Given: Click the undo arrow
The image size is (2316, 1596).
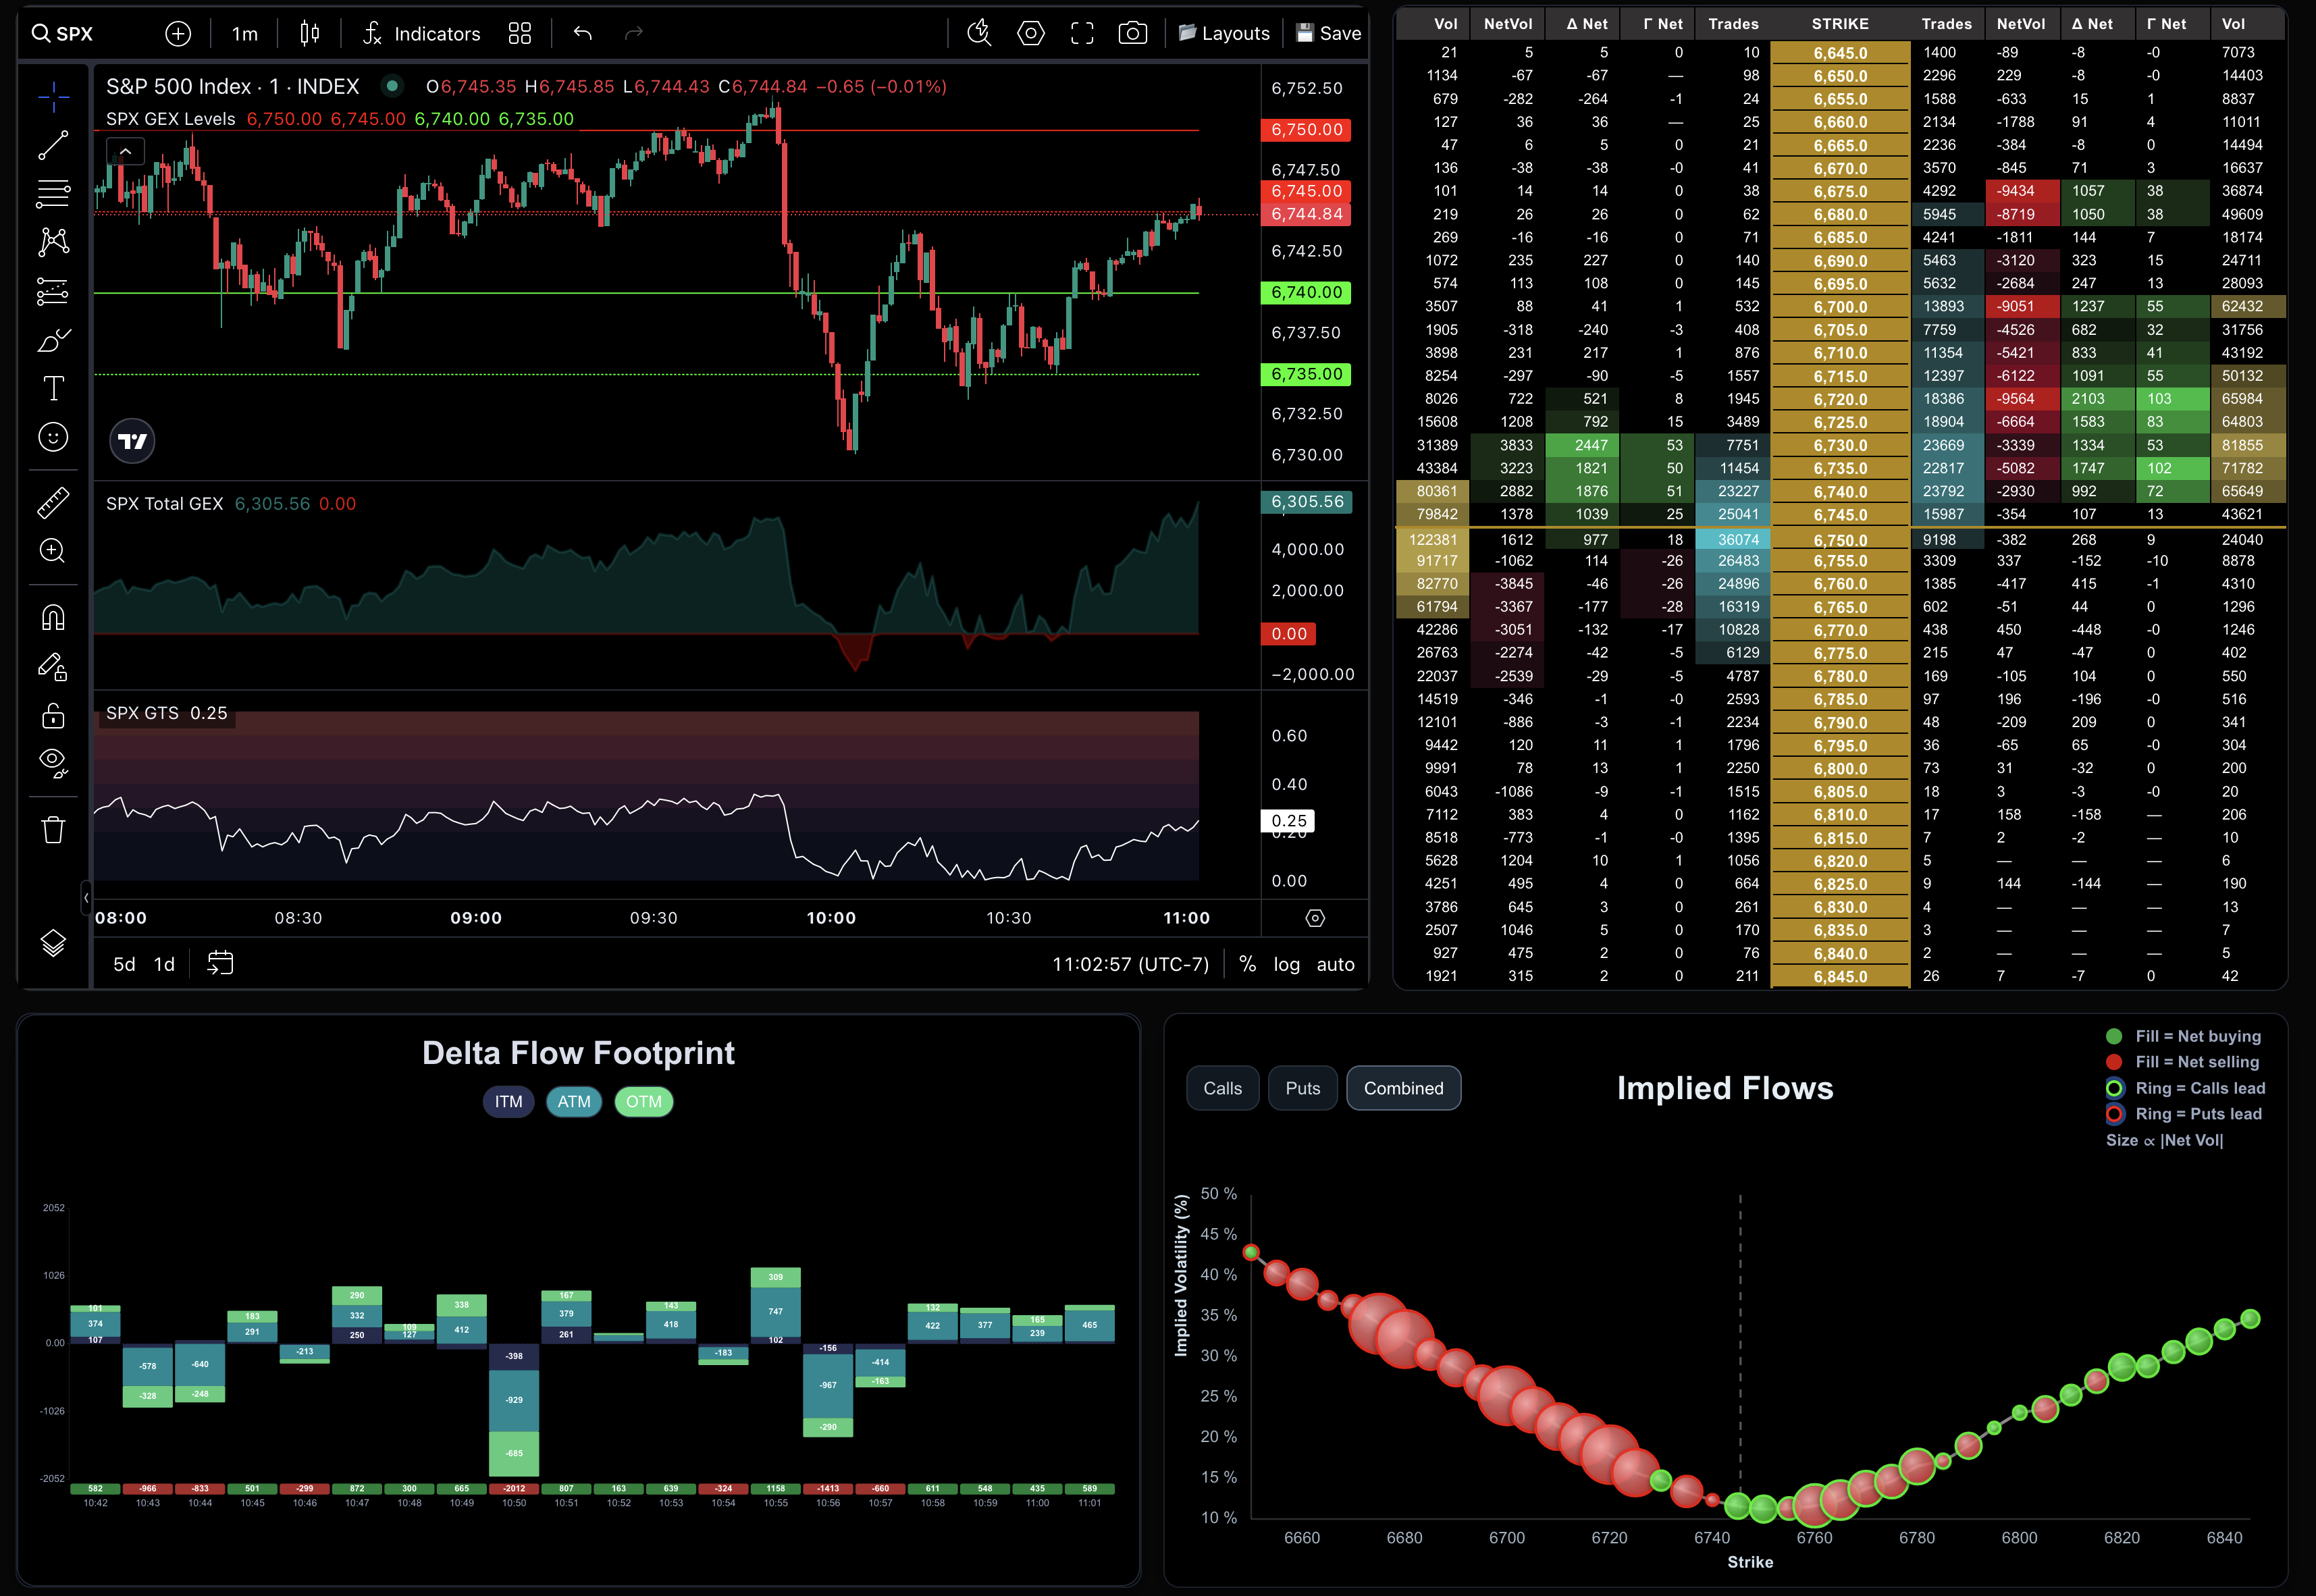Looking at the screenshot, I should [x=583, y=33].
